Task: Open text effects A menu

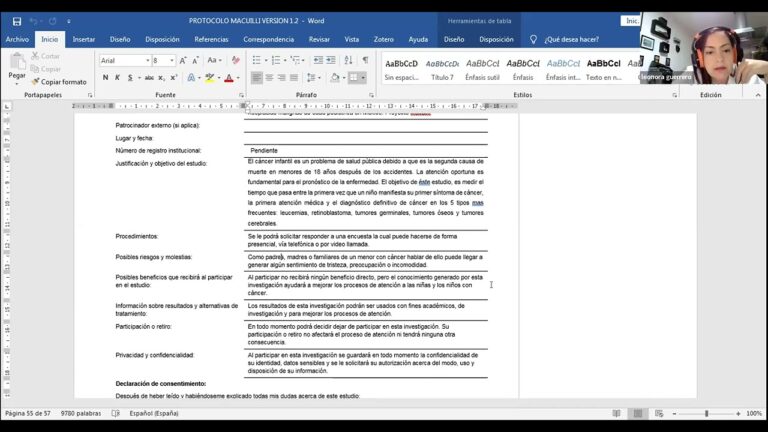Action: [192, 77]
